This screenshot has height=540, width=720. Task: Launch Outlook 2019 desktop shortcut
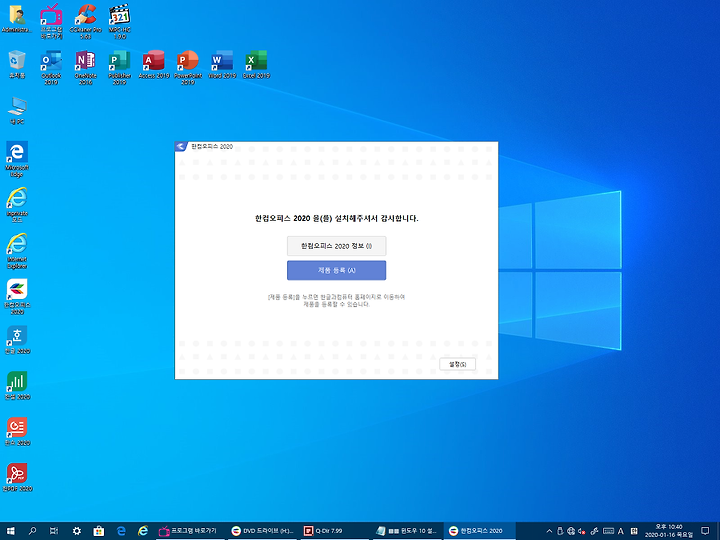[x=51, y=68]
